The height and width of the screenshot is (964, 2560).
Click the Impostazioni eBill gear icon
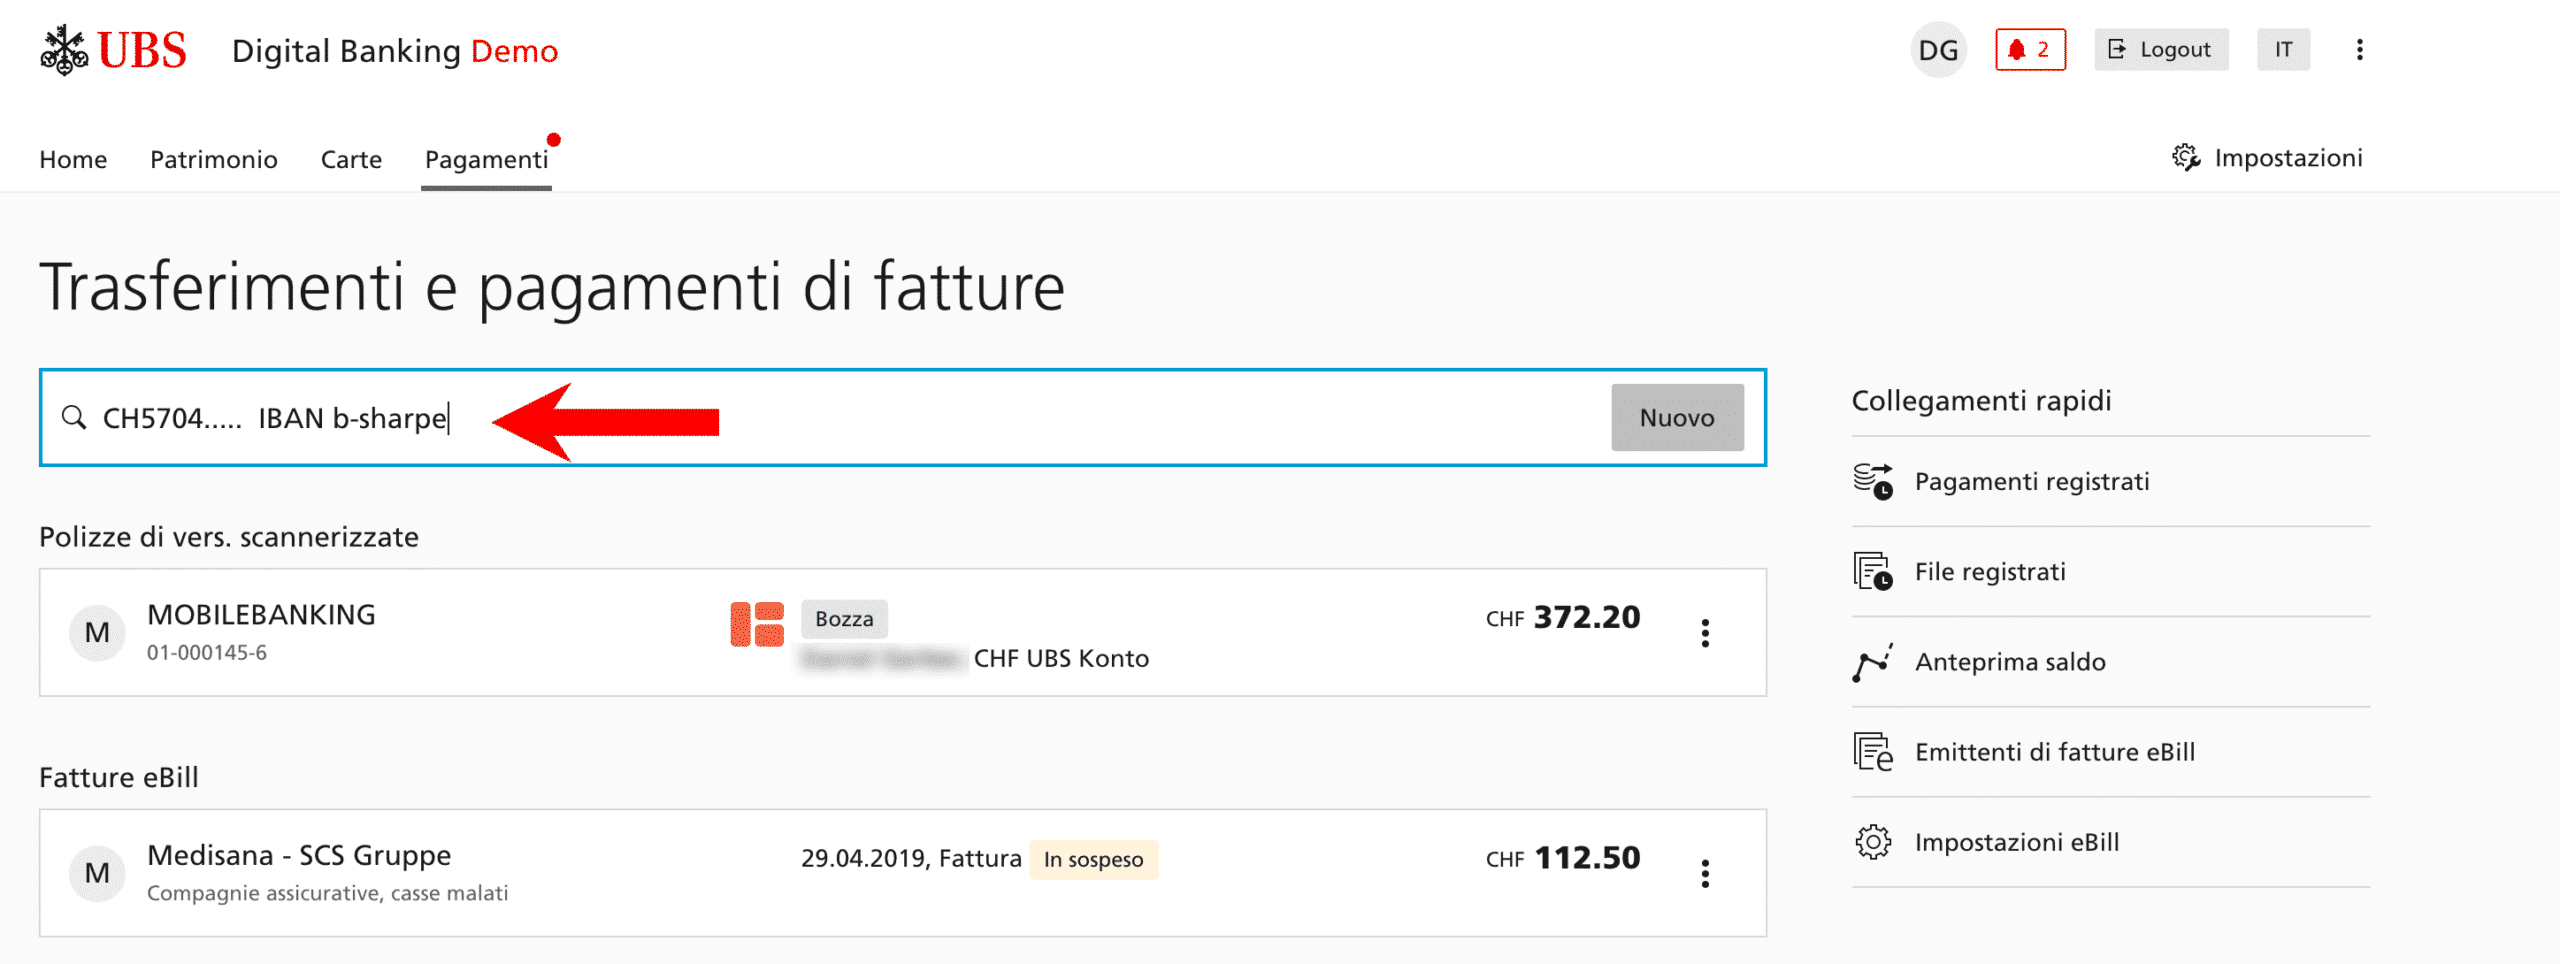pos(1873,842)
